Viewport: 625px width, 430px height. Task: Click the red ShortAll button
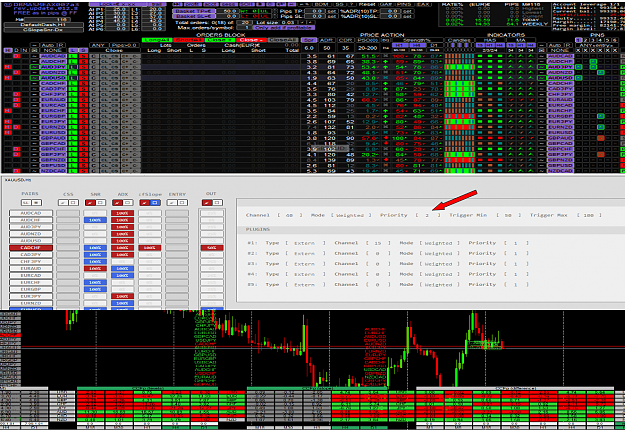pos(189,40)
